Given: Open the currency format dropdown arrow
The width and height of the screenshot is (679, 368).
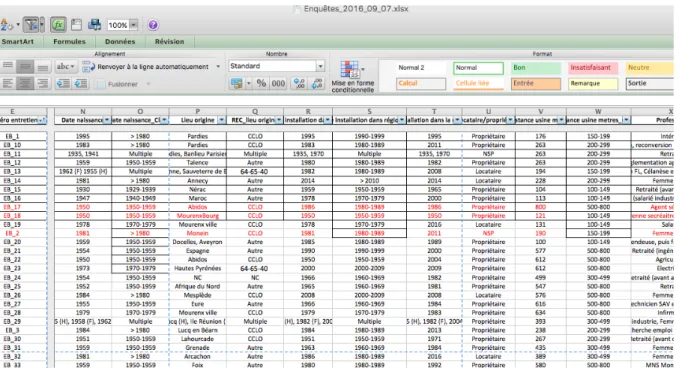Looking at the screenshot, I should pyautogui.click(x=249, y=84).
